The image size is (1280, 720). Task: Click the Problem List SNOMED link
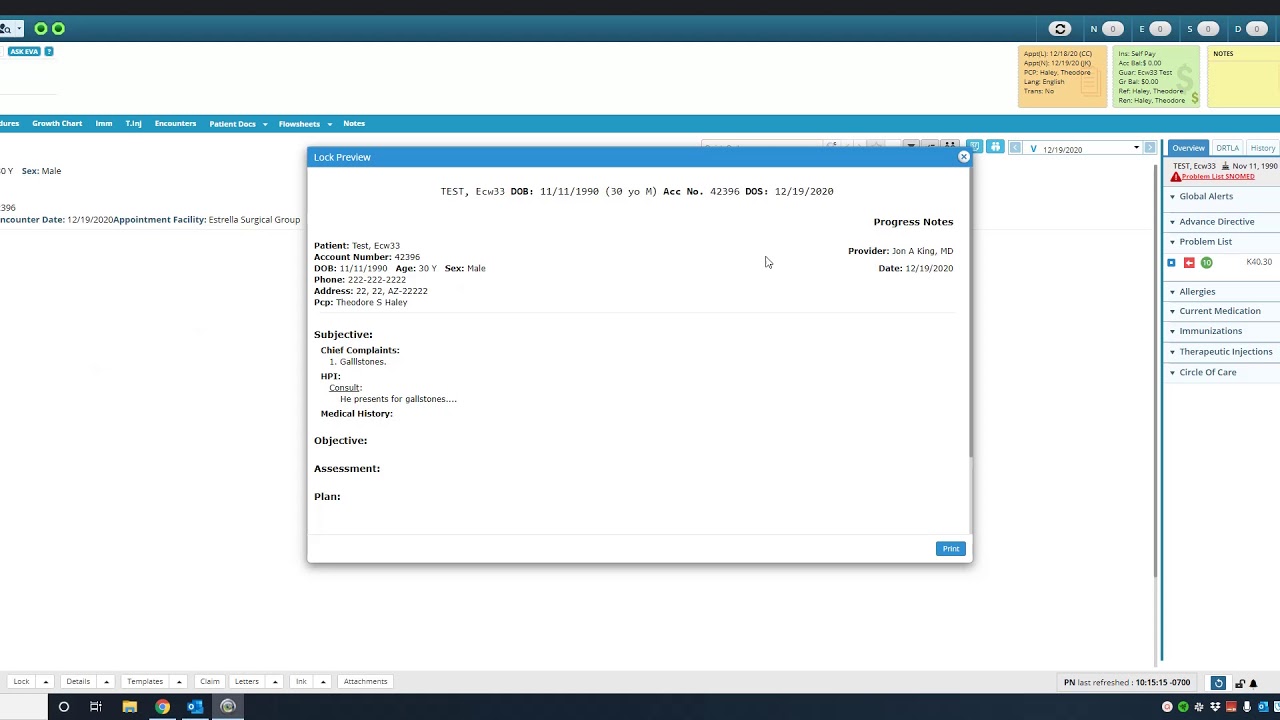[1218, 177]
